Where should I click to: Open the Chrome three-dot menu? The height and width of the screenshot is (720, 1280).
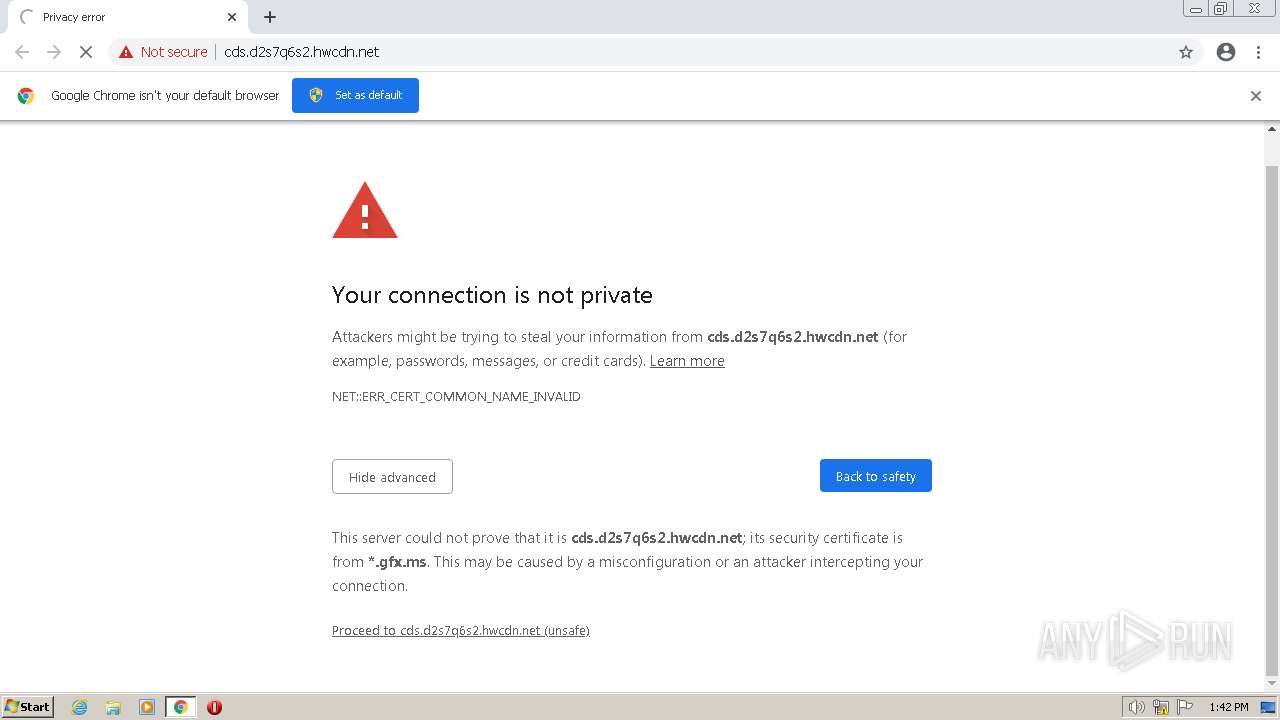point(1258,52)
